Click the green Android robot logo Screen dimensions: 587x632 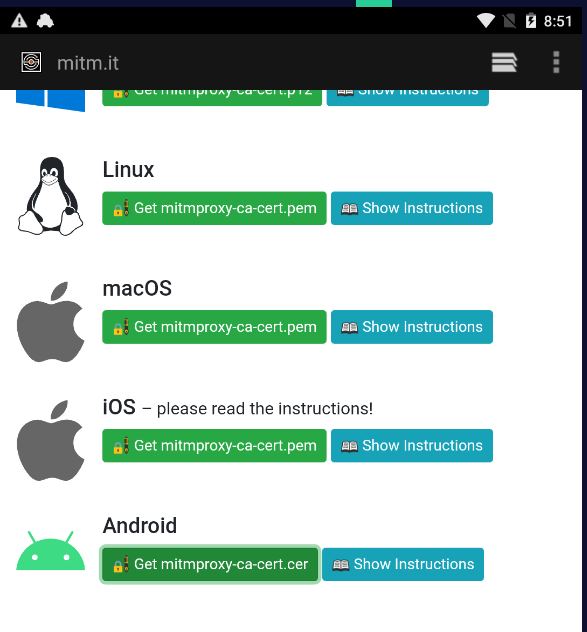click(x=50, y=551)
